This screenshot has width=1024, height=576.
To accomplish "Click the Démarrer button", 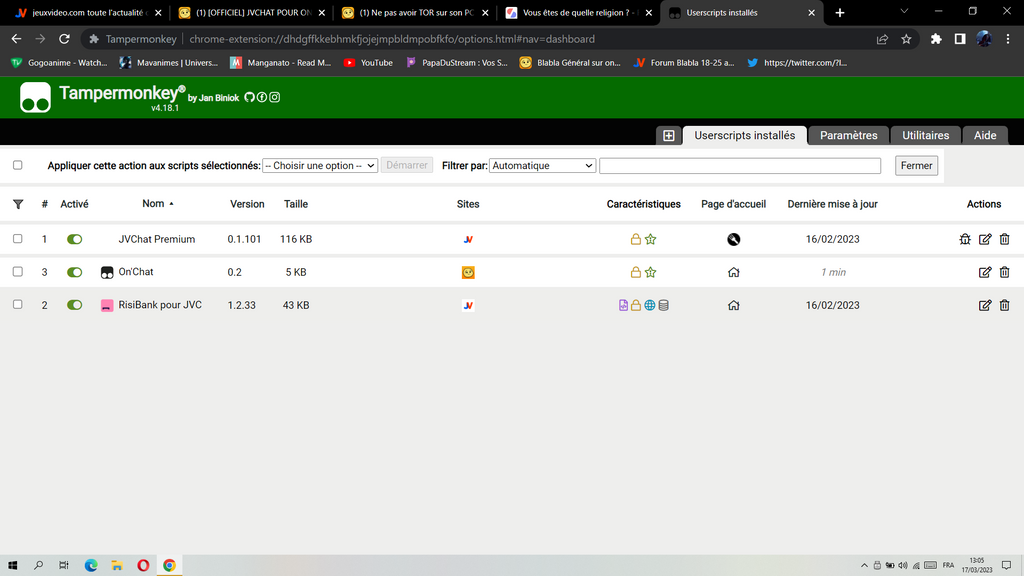I will tap(406, 166).
